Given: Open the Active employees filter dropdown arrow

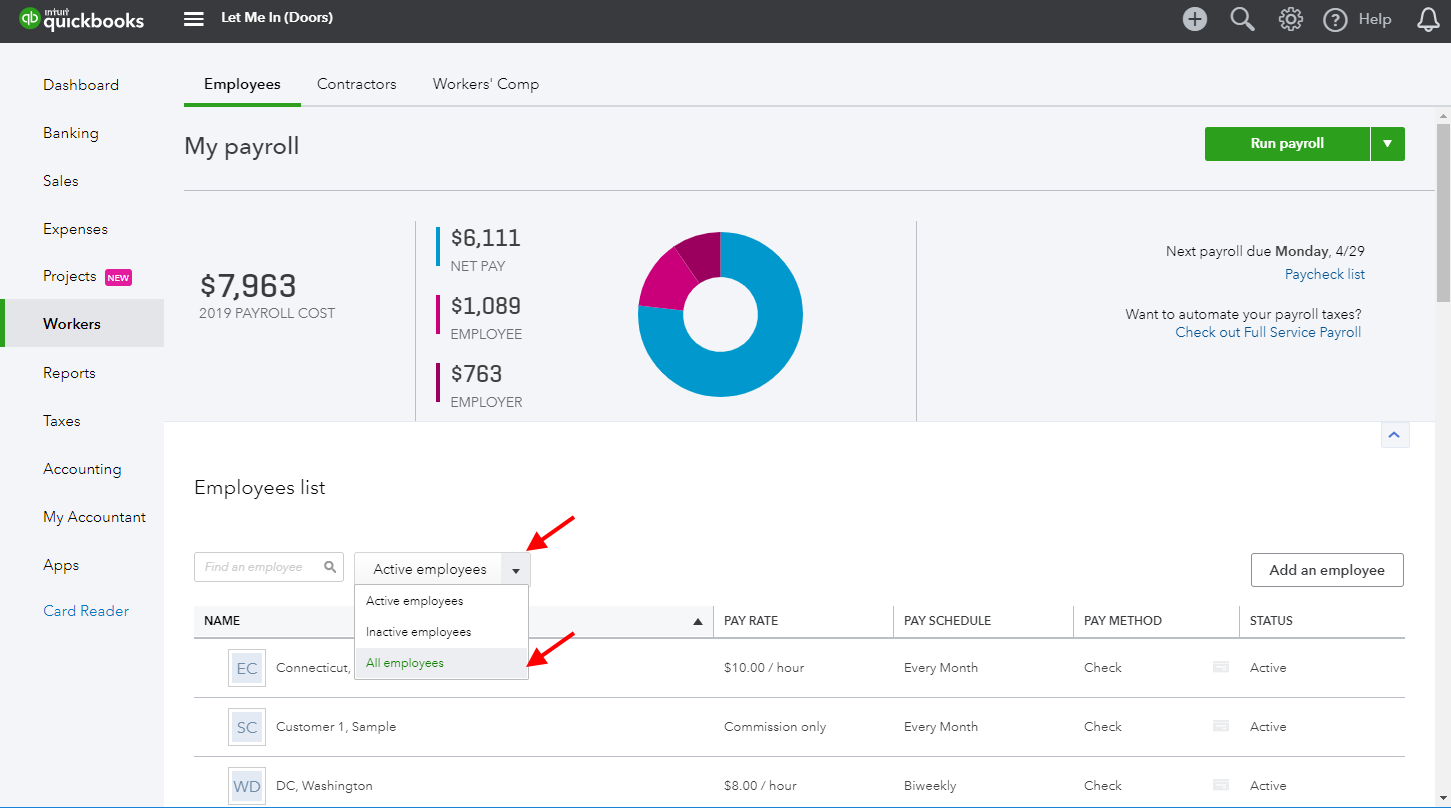Looking at the screenshot, I should 516,569.
